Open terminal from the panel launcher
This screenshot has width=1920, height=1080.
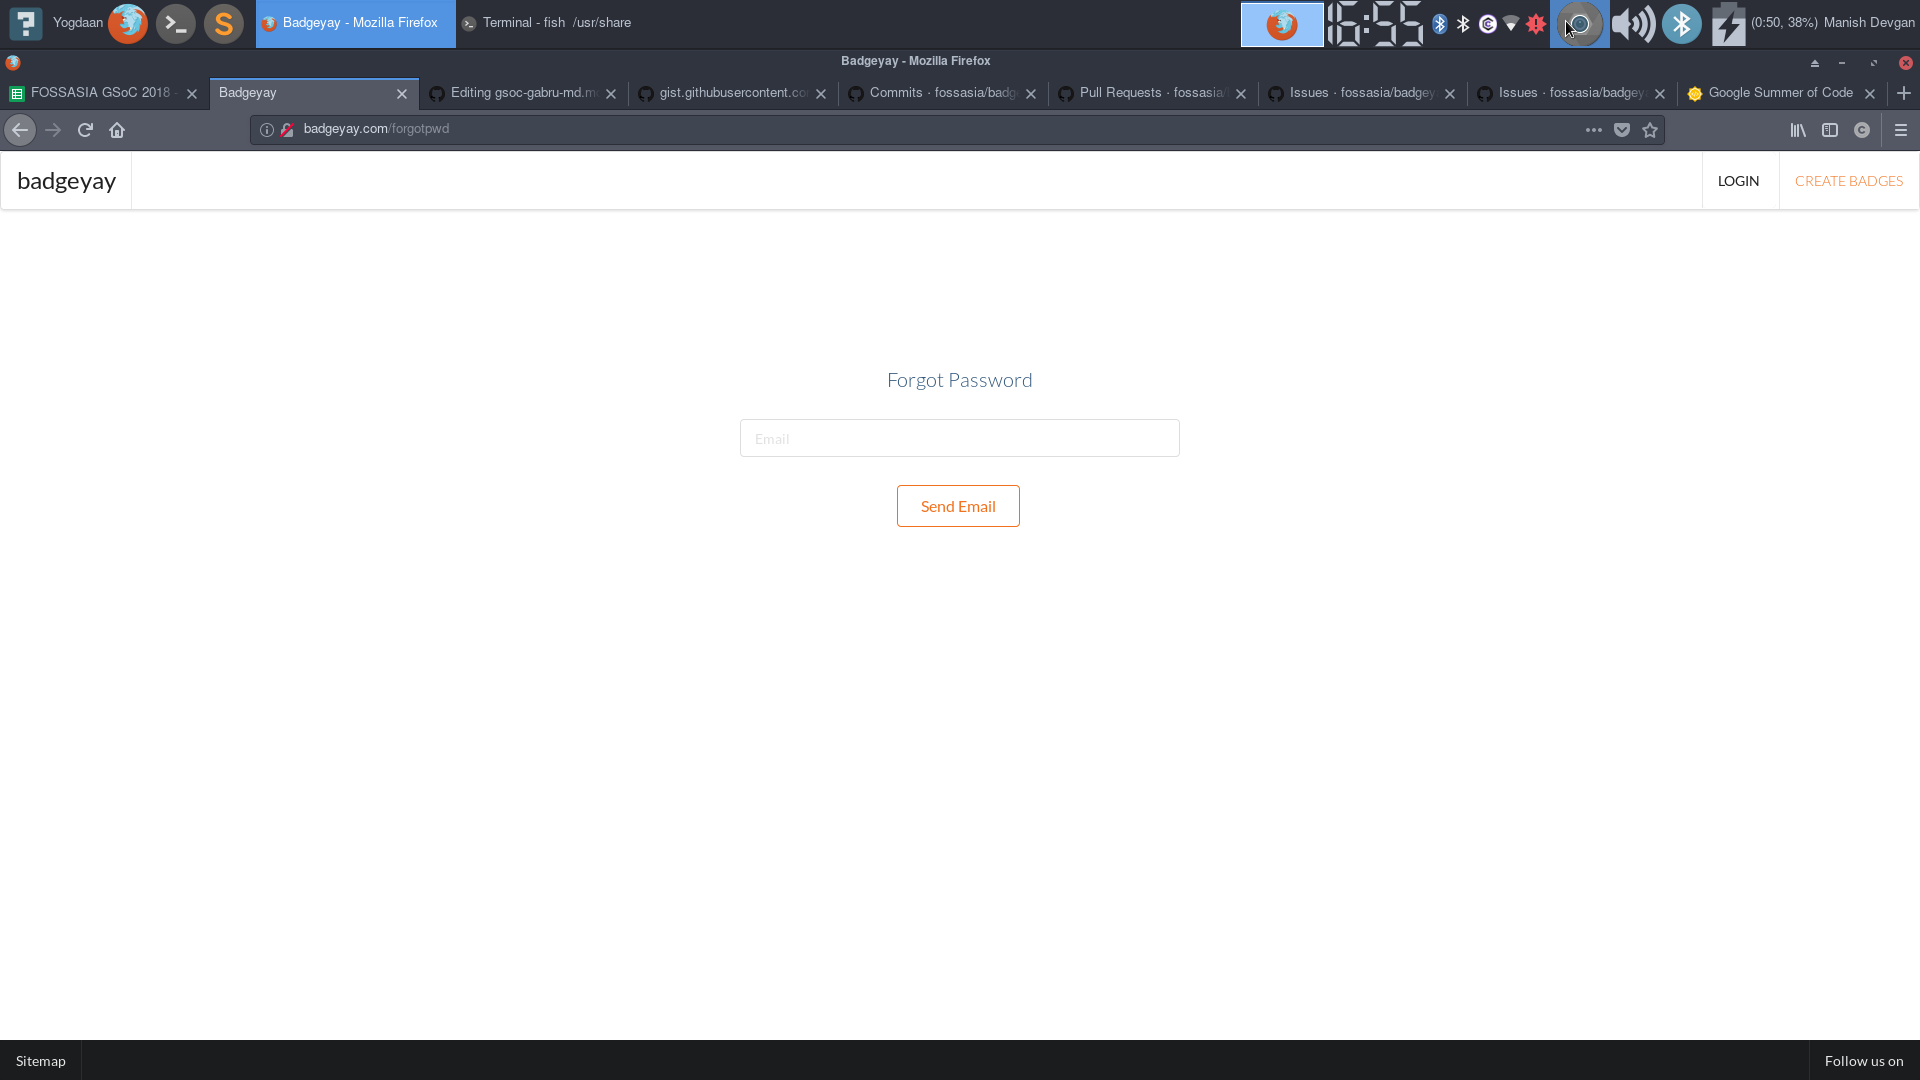coord(176,23)
